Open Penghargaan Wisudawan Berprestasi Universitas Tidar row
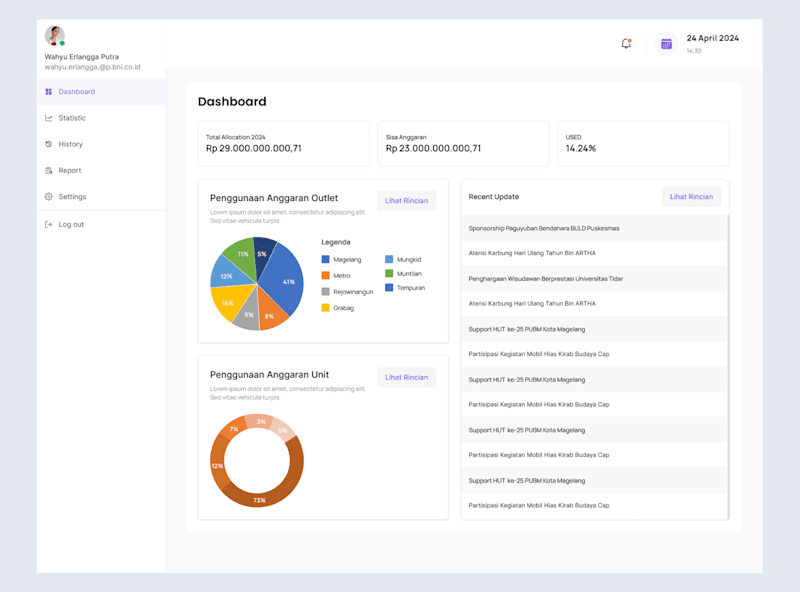800x592 pixels. click(x=594, y=279)
